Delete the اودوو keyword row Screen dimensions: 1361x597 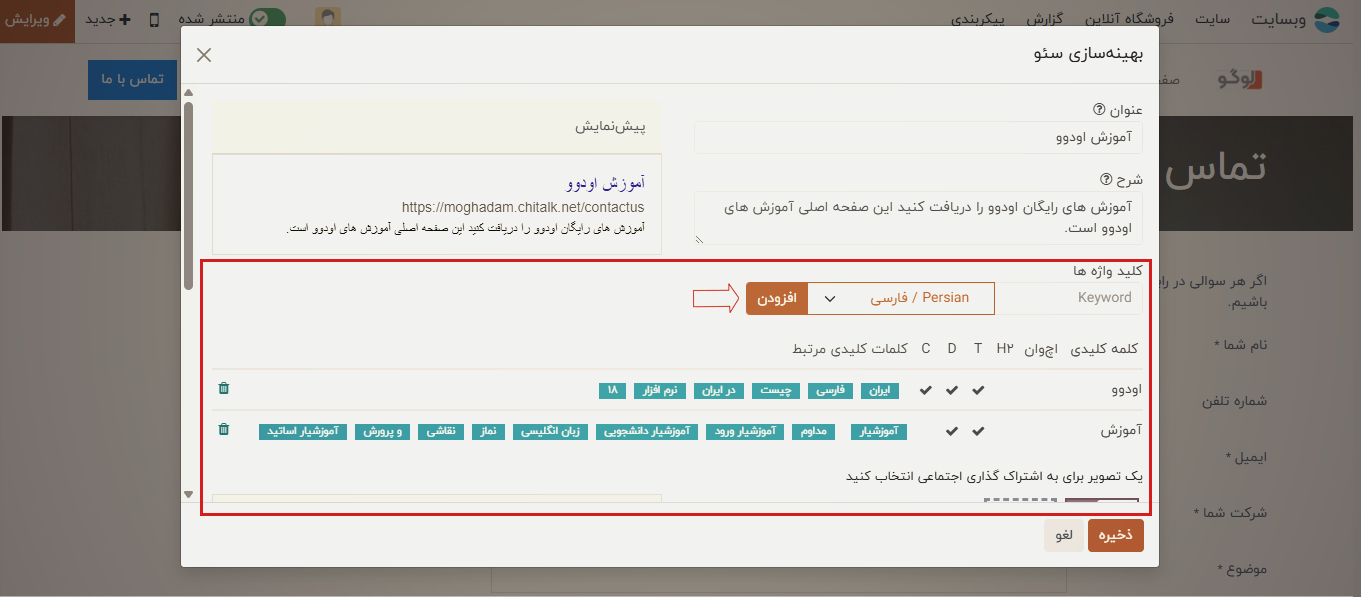(x=224, y=389)
